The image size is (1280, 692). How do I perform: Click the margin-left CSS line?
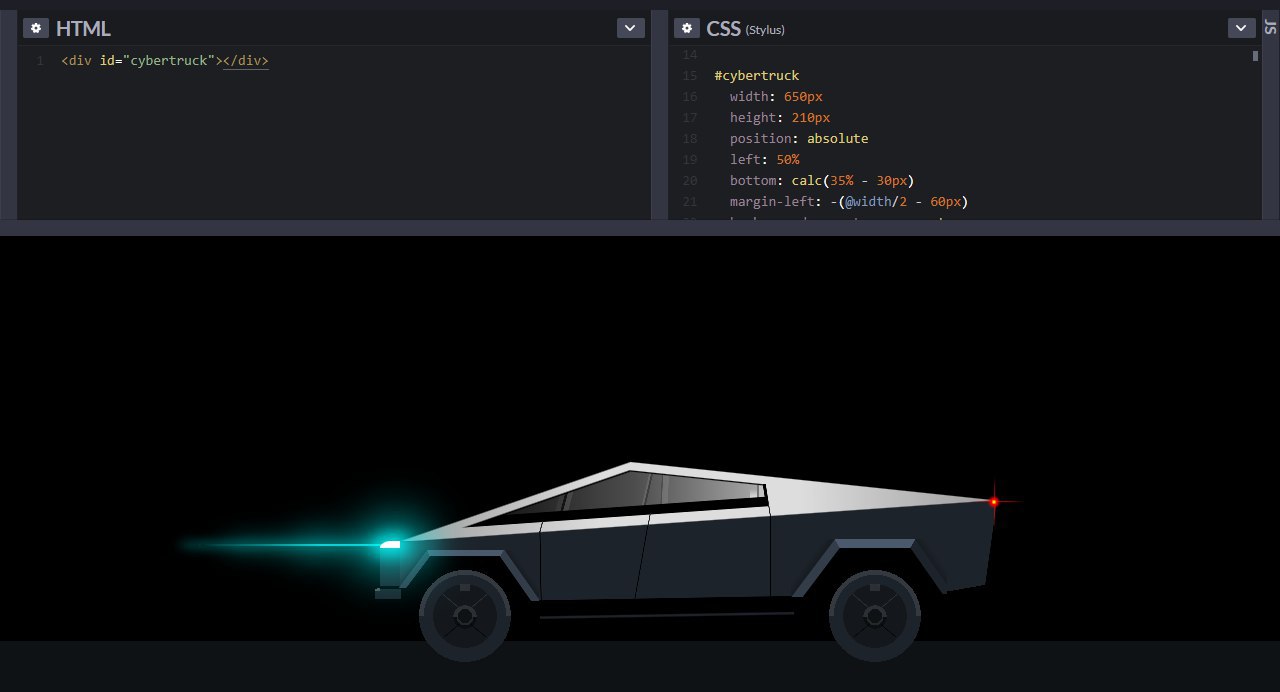[x=849, y=201]
